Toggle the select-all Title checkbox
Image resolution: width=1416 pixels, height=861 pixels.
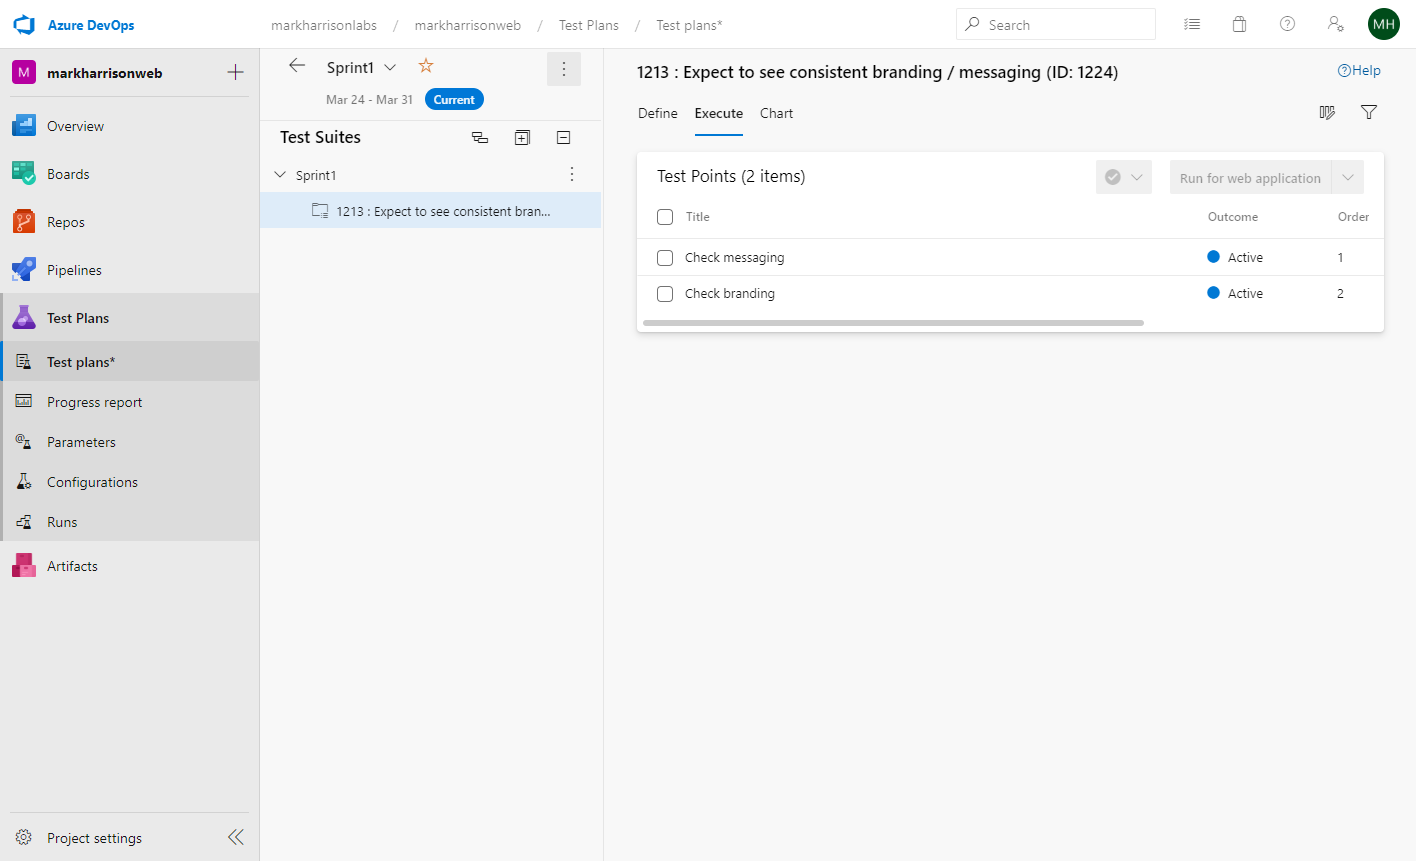(665, 217)
